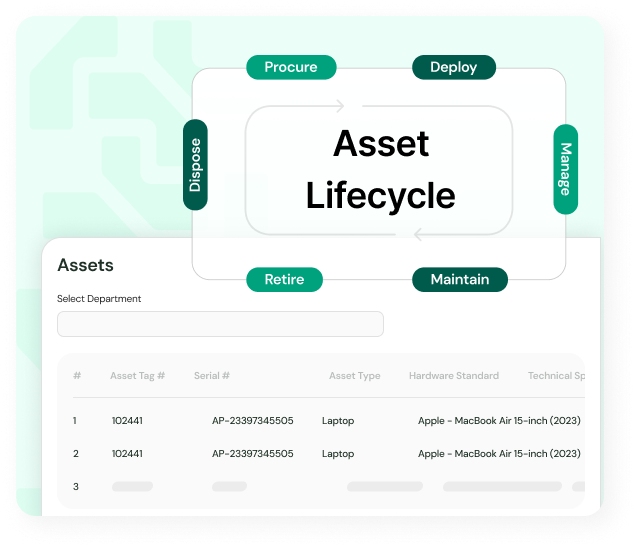Click the right arrow on lifecycle loop
This screenshot has height=548, width=636.
(x=340, y=105)
